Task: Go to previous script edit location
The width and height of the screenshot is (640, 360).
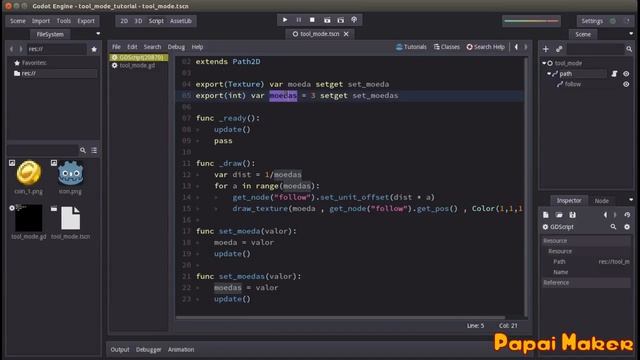Action: [x=516, y=47]
